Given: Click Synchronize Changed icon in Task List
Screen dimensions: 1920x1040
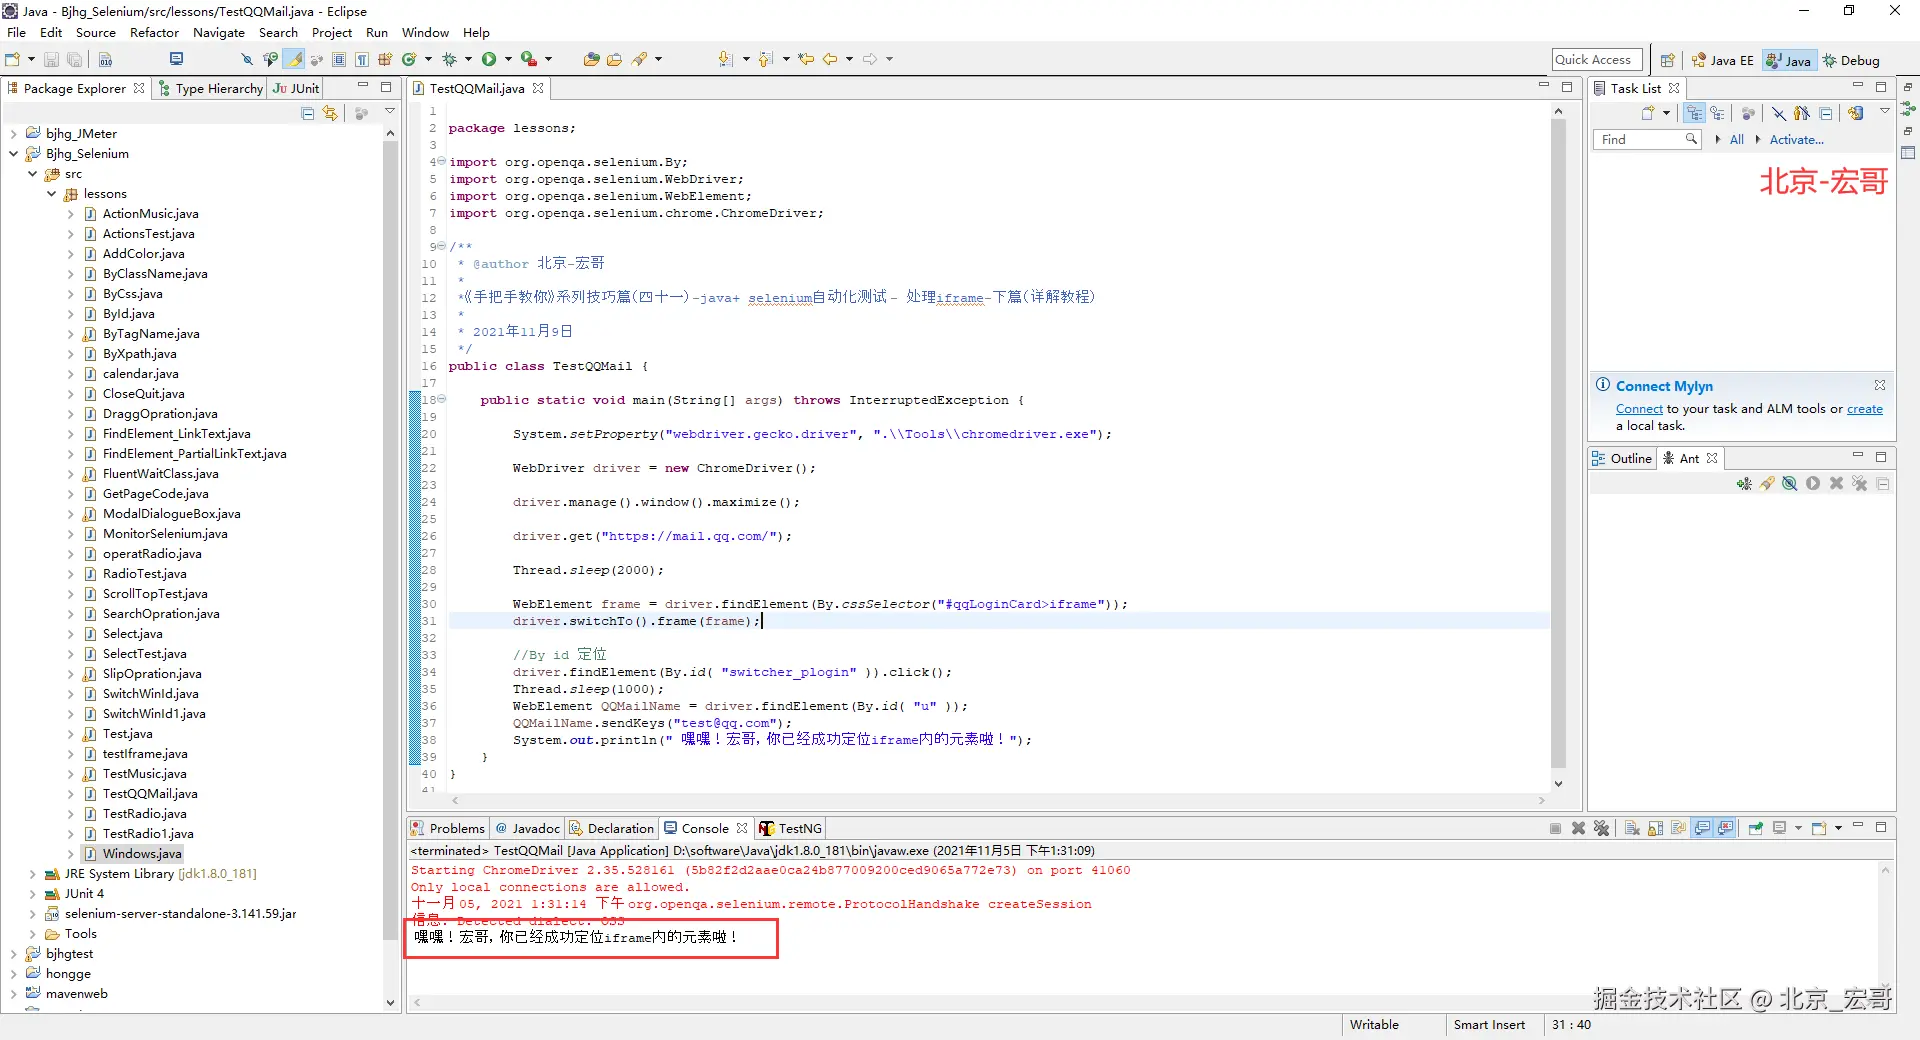Looking at the screenshot, I should (x=1856, y=114).
